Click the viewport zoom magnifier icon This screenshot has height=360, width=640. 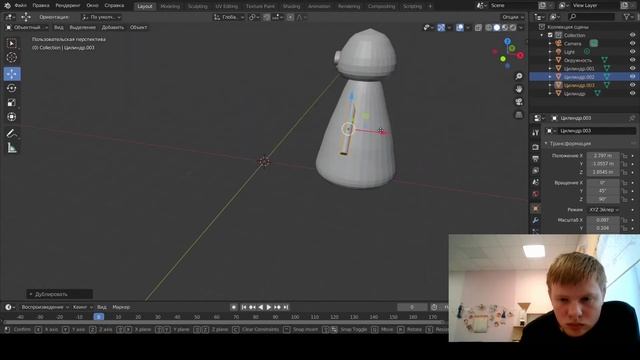pos(519,76)
